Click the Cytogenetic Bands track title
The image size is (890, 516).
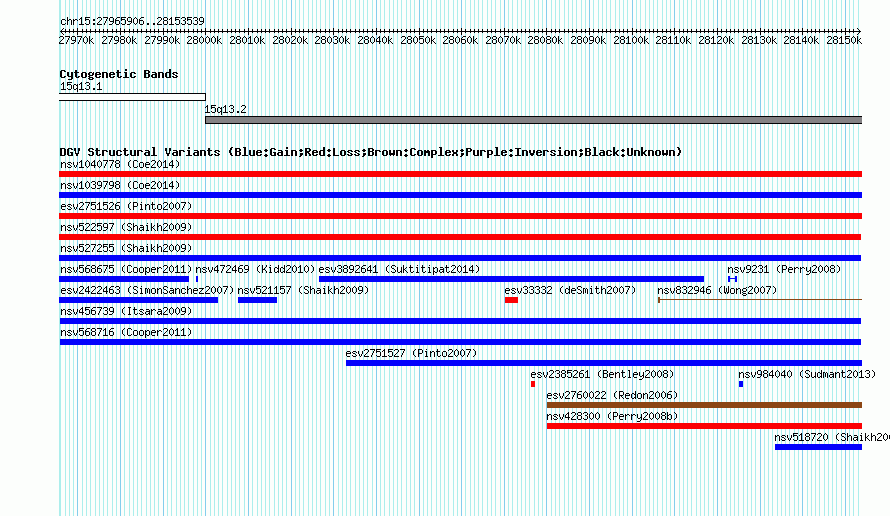[x=119, y=74]
